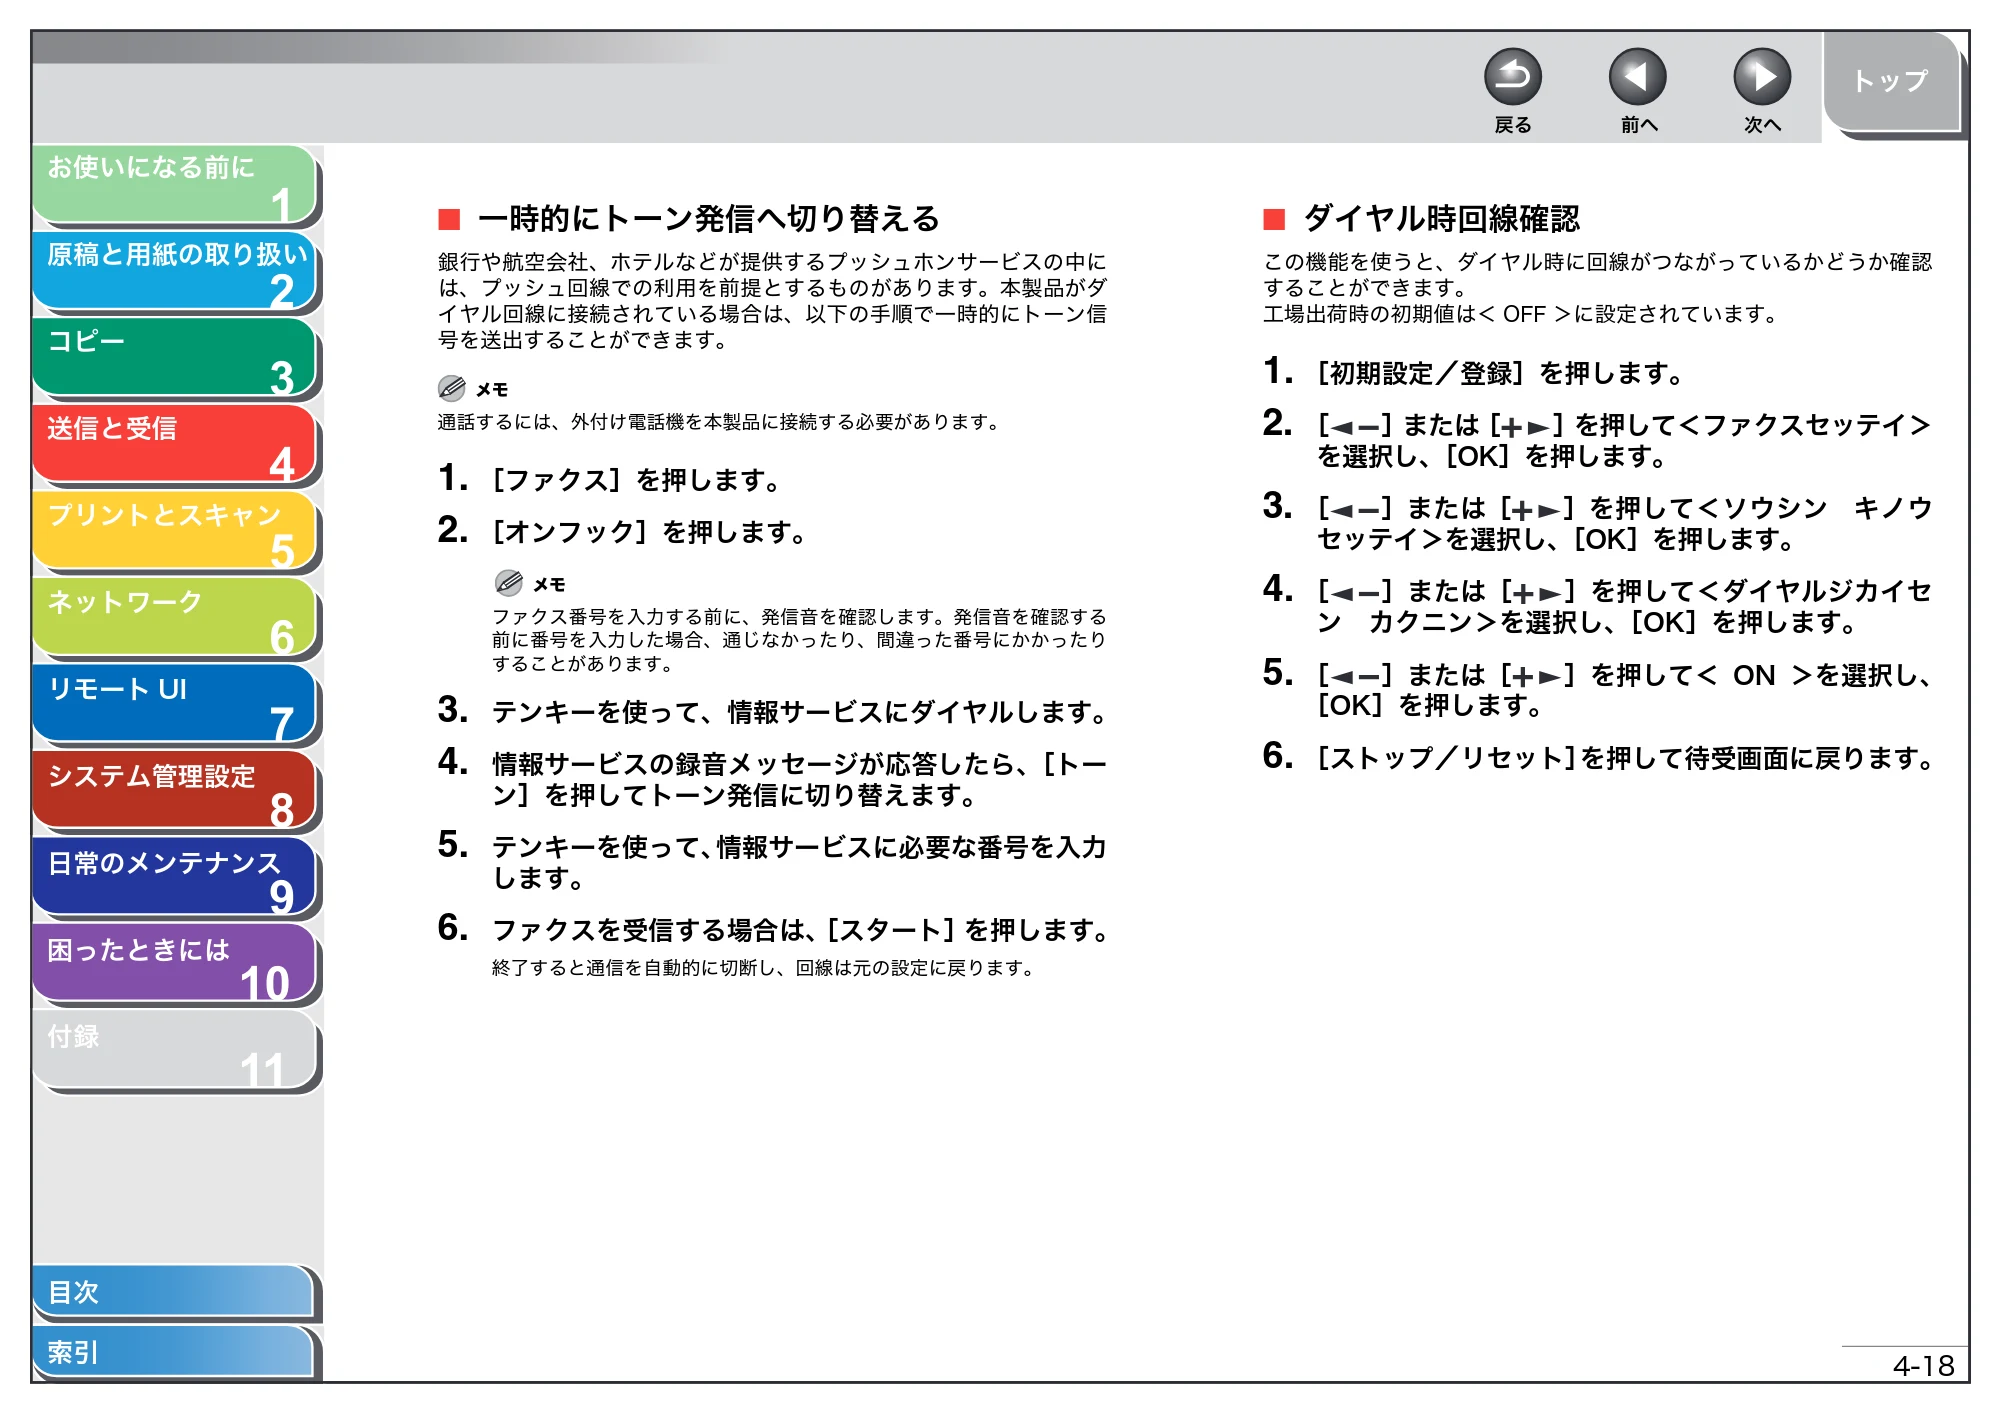Viewport: 2000px width, 1414px height.
Task: Open chapter 2 原稿と用紙の取り扱い
Action: click(174, 271)
